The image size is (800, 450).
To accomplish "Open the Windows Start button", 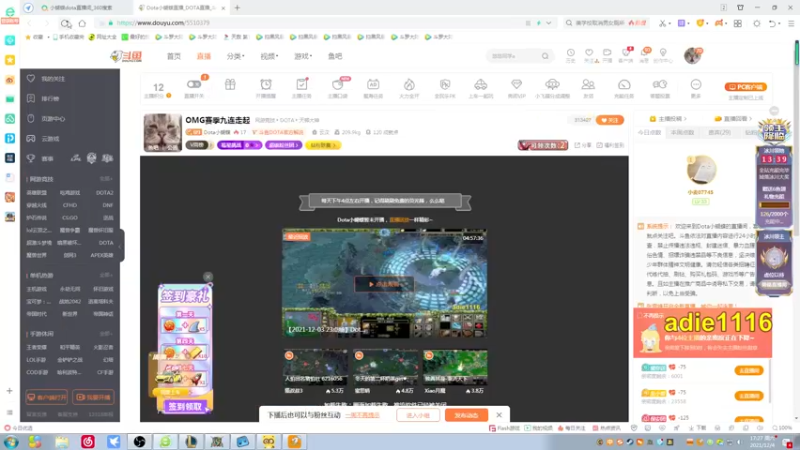I will pos(11,441).
